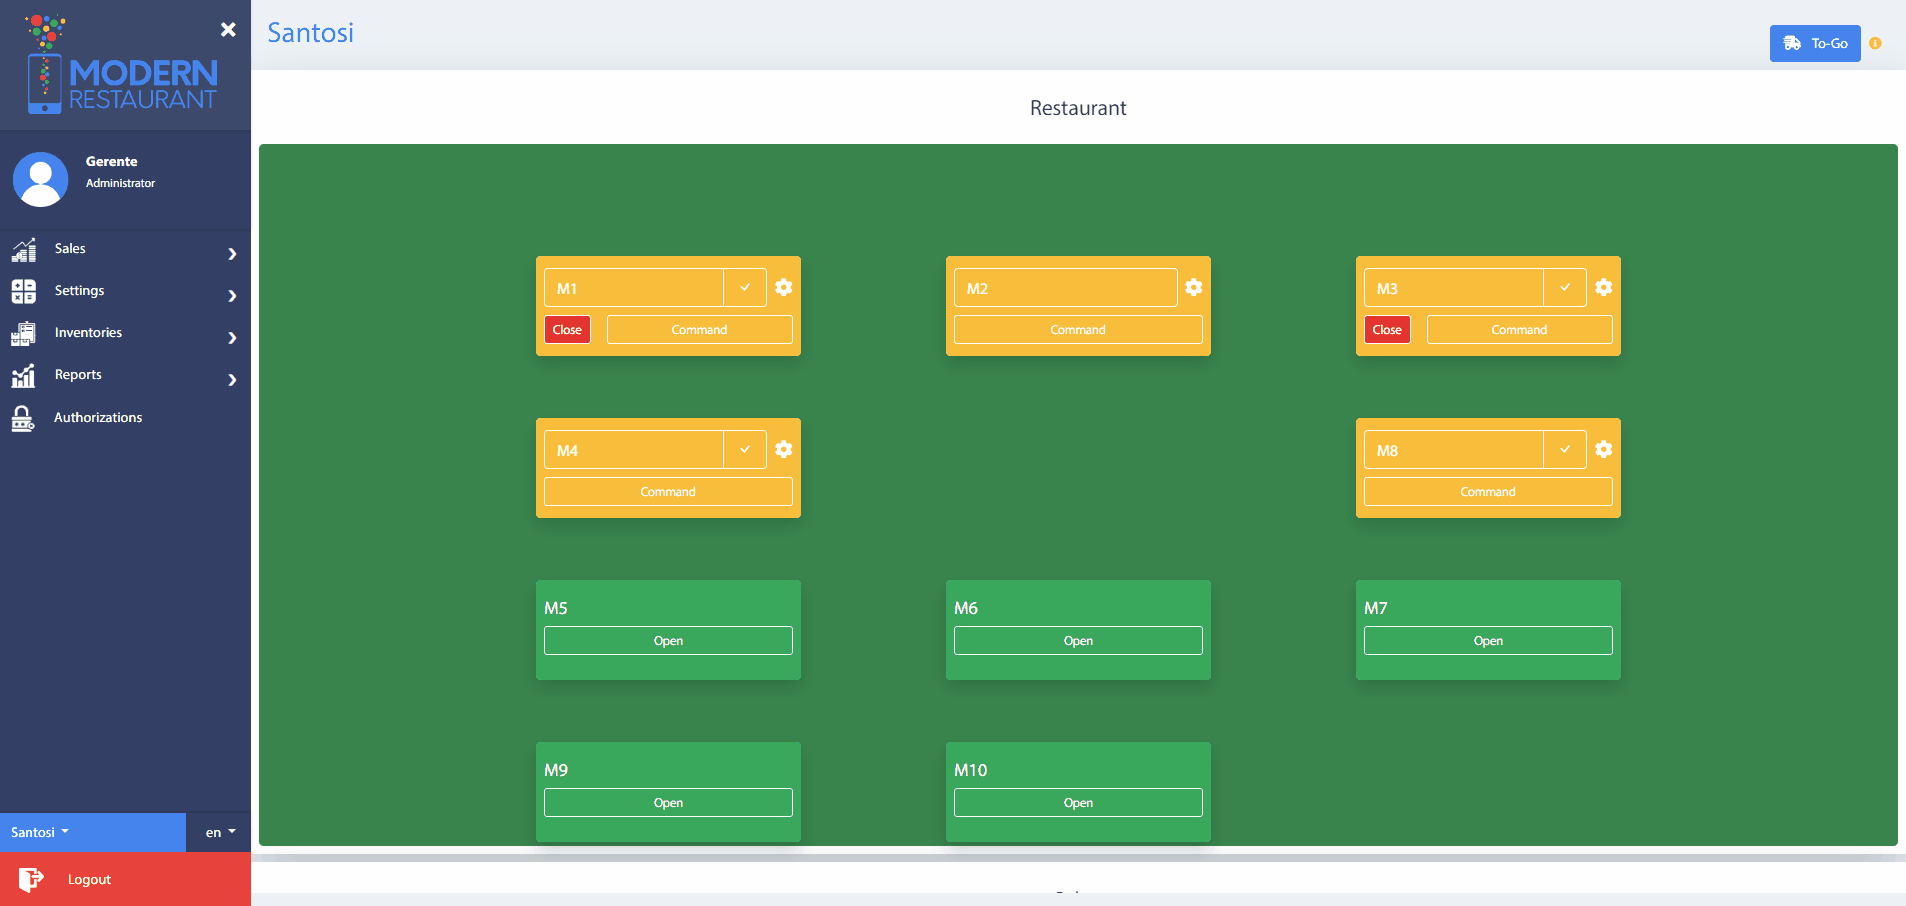Viewport: 1906px width, 906px height.
Task: Click the gear icon on table M2
Action: coord(1193,287)
